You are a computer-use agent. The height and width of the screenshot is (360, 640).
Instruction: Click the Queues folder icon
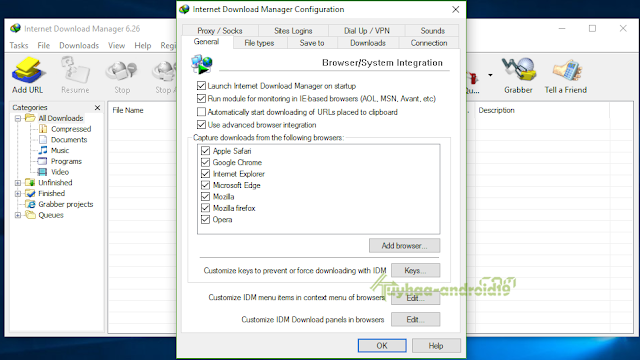30,215
